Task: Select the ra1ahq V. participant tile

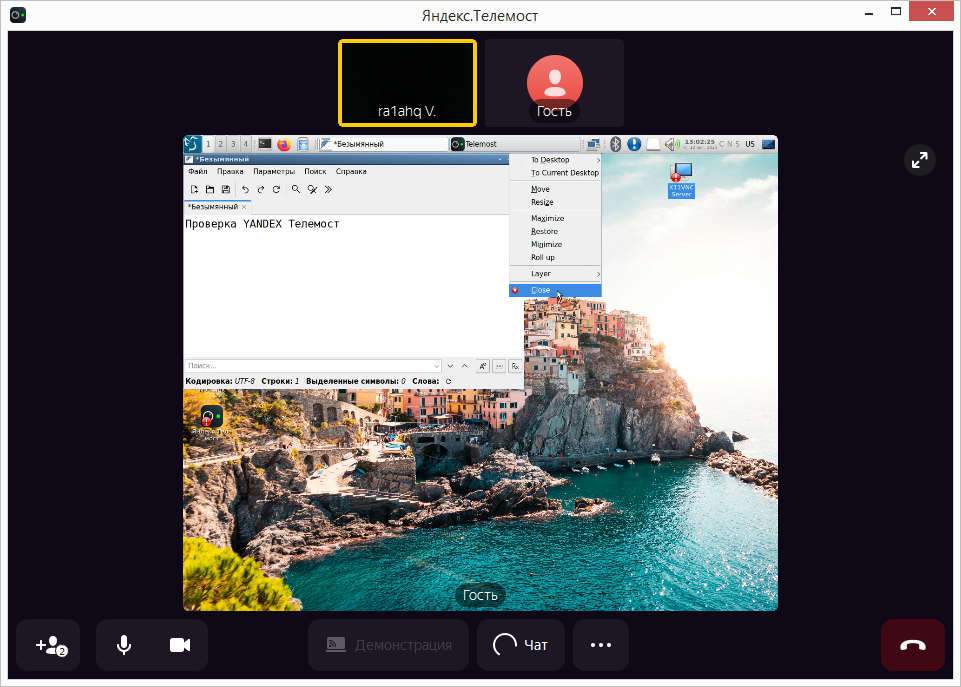Action: (x=407, y=83)
